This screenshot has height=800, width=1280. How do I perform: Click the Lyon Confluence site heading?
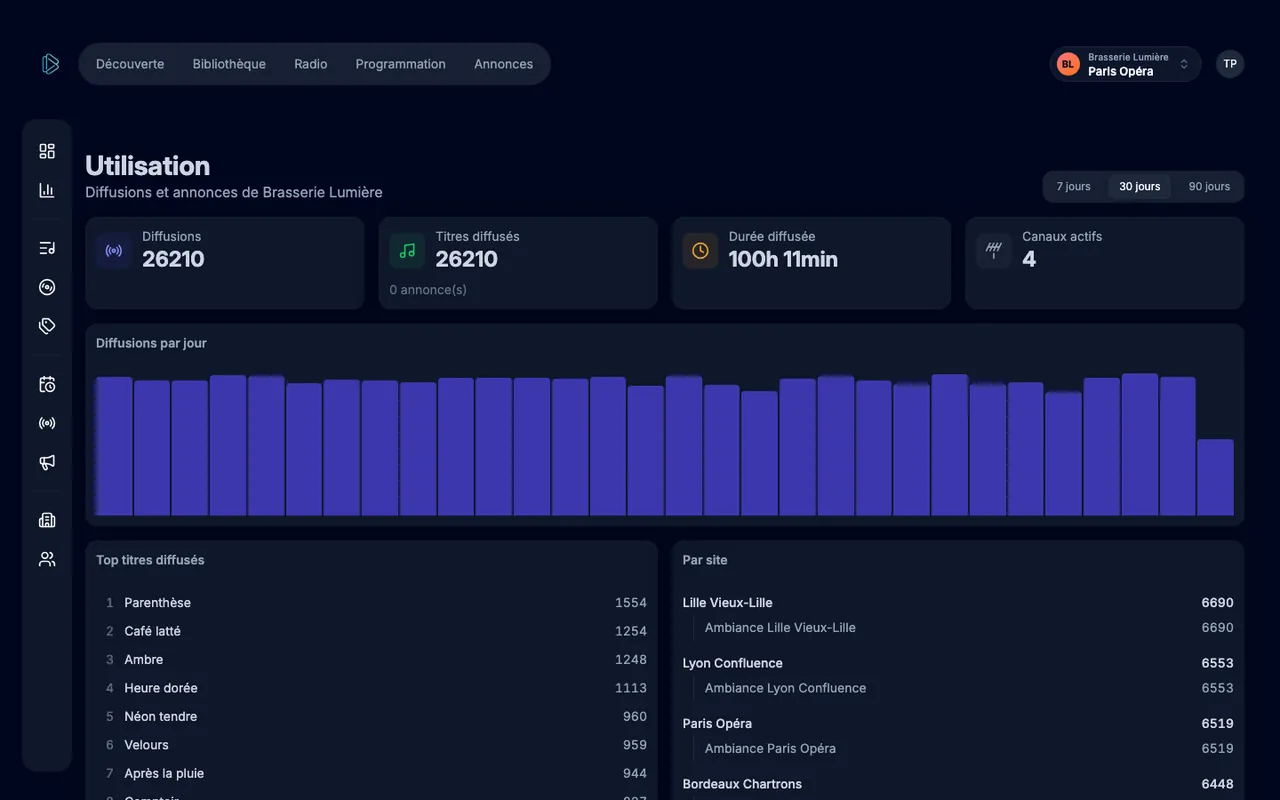point(733,663)
